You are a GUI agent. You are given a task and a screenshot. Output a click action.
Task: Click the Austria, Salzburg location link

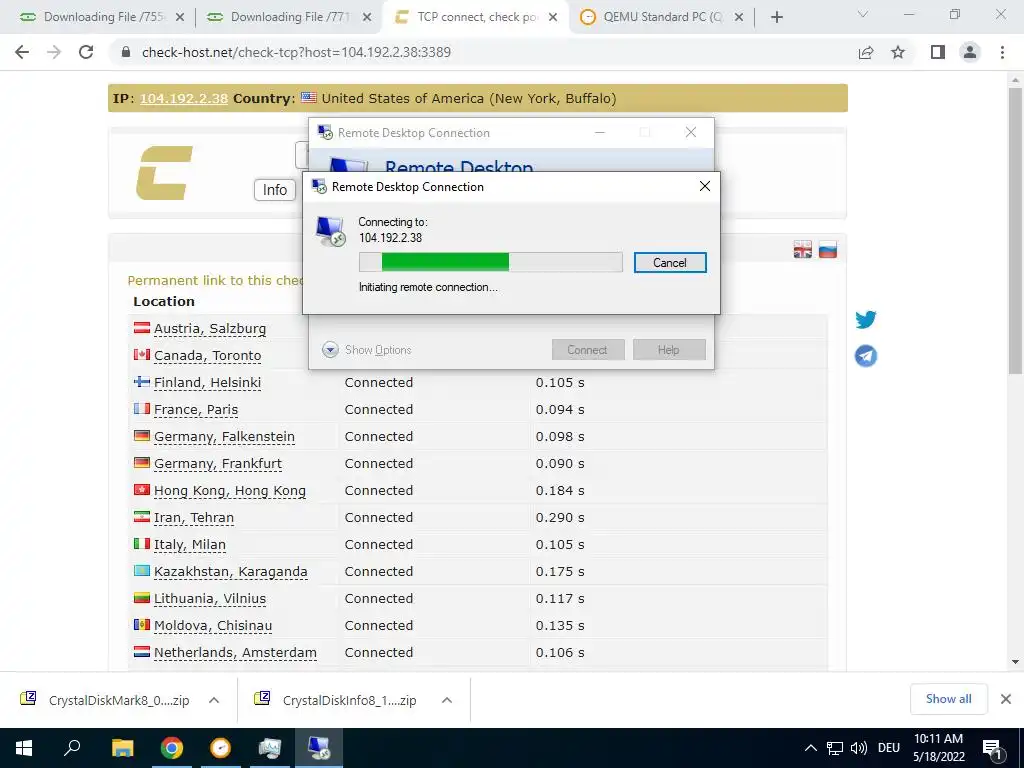point(210,328)
